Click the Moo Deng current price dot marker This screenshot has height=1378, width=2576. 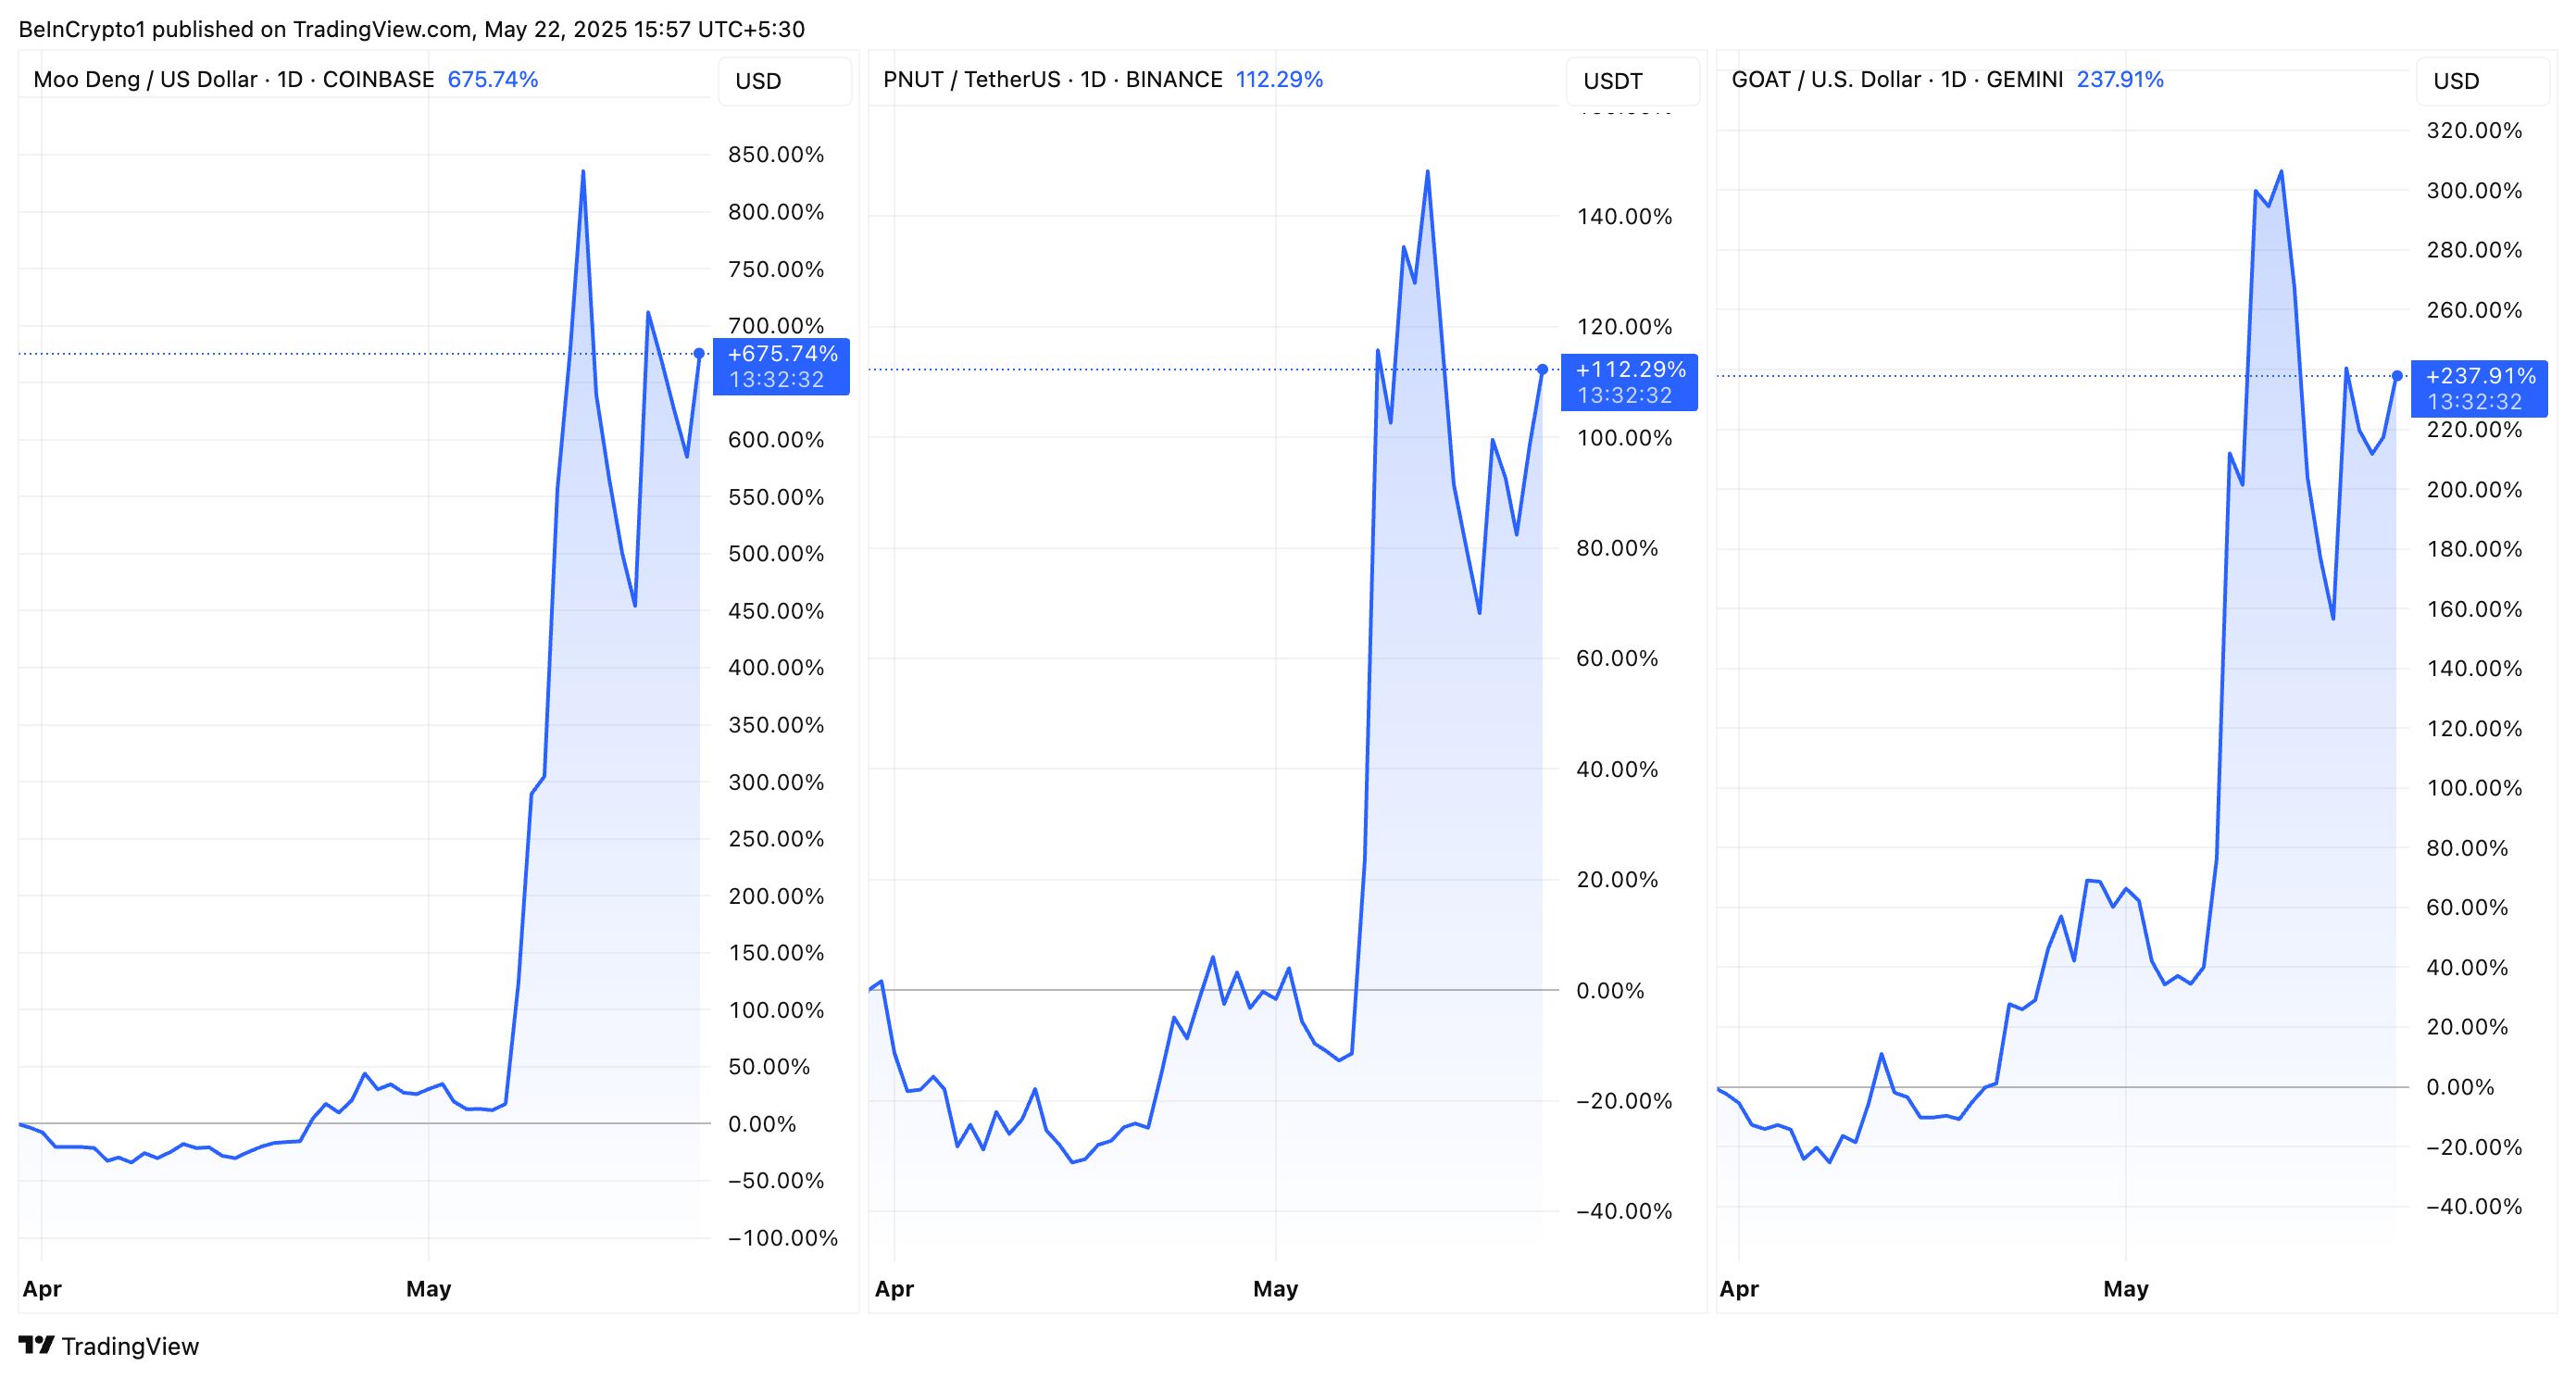699,353
